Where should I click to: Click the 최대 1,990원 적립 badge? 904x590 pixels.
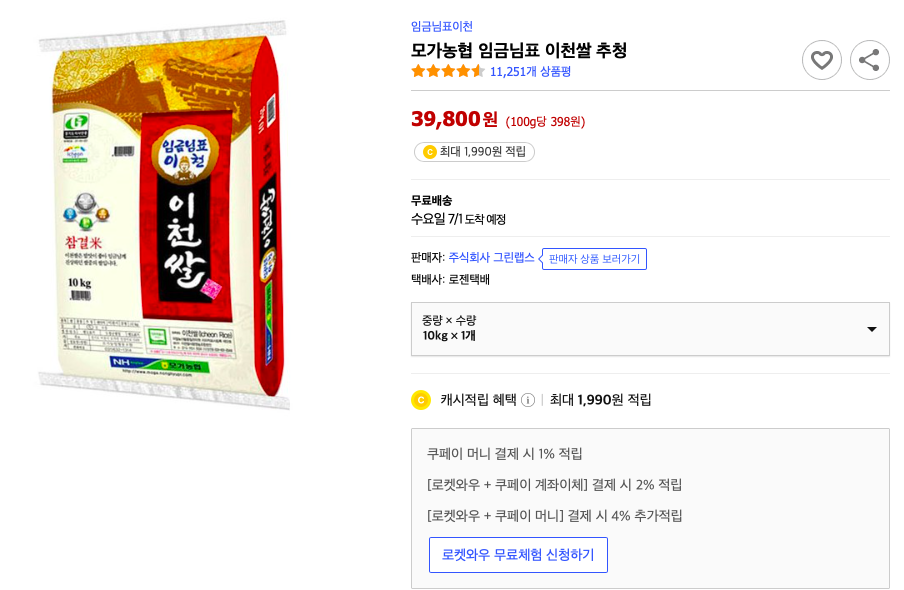pos(474,153)
